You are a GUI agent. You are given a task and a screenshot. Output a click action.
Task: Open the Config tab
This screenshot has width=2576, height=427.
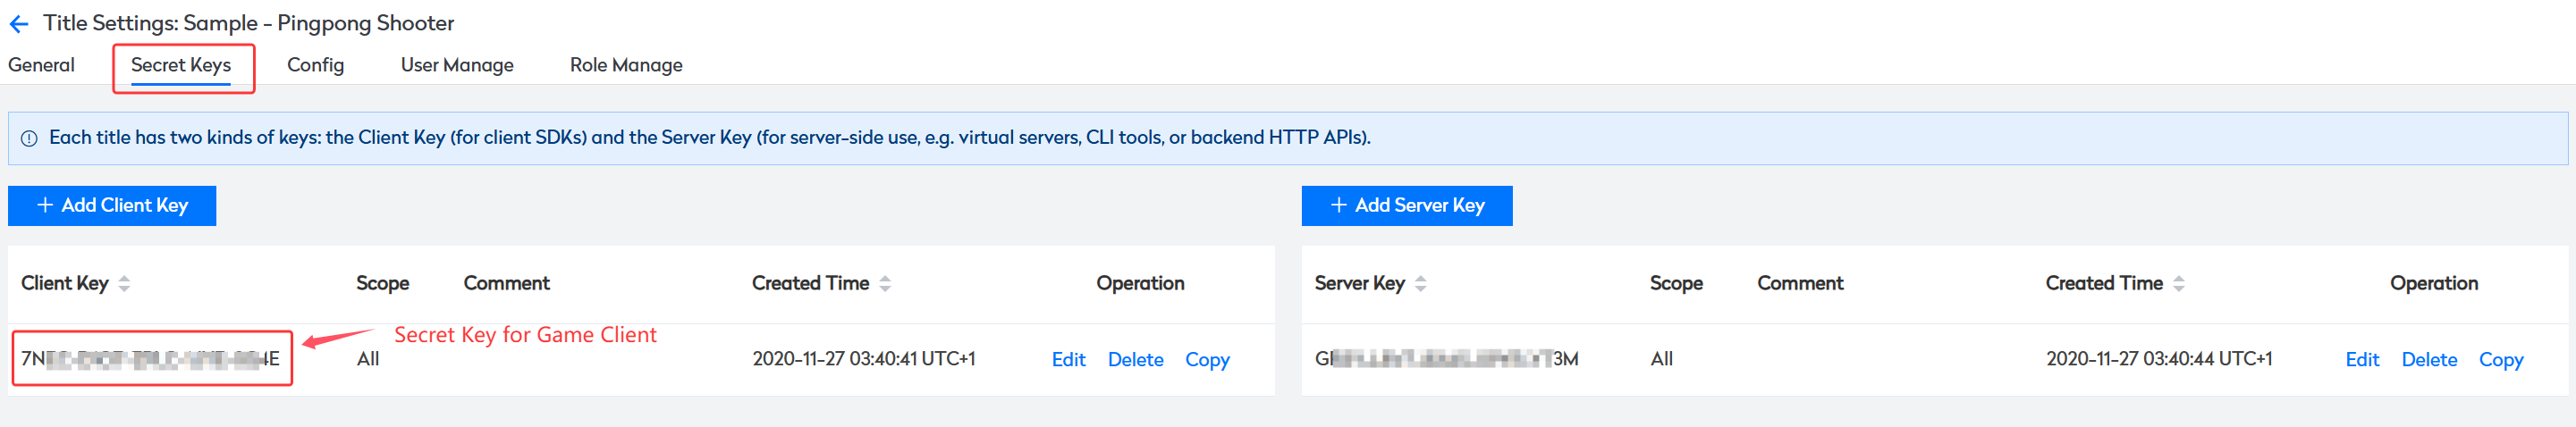315,65
